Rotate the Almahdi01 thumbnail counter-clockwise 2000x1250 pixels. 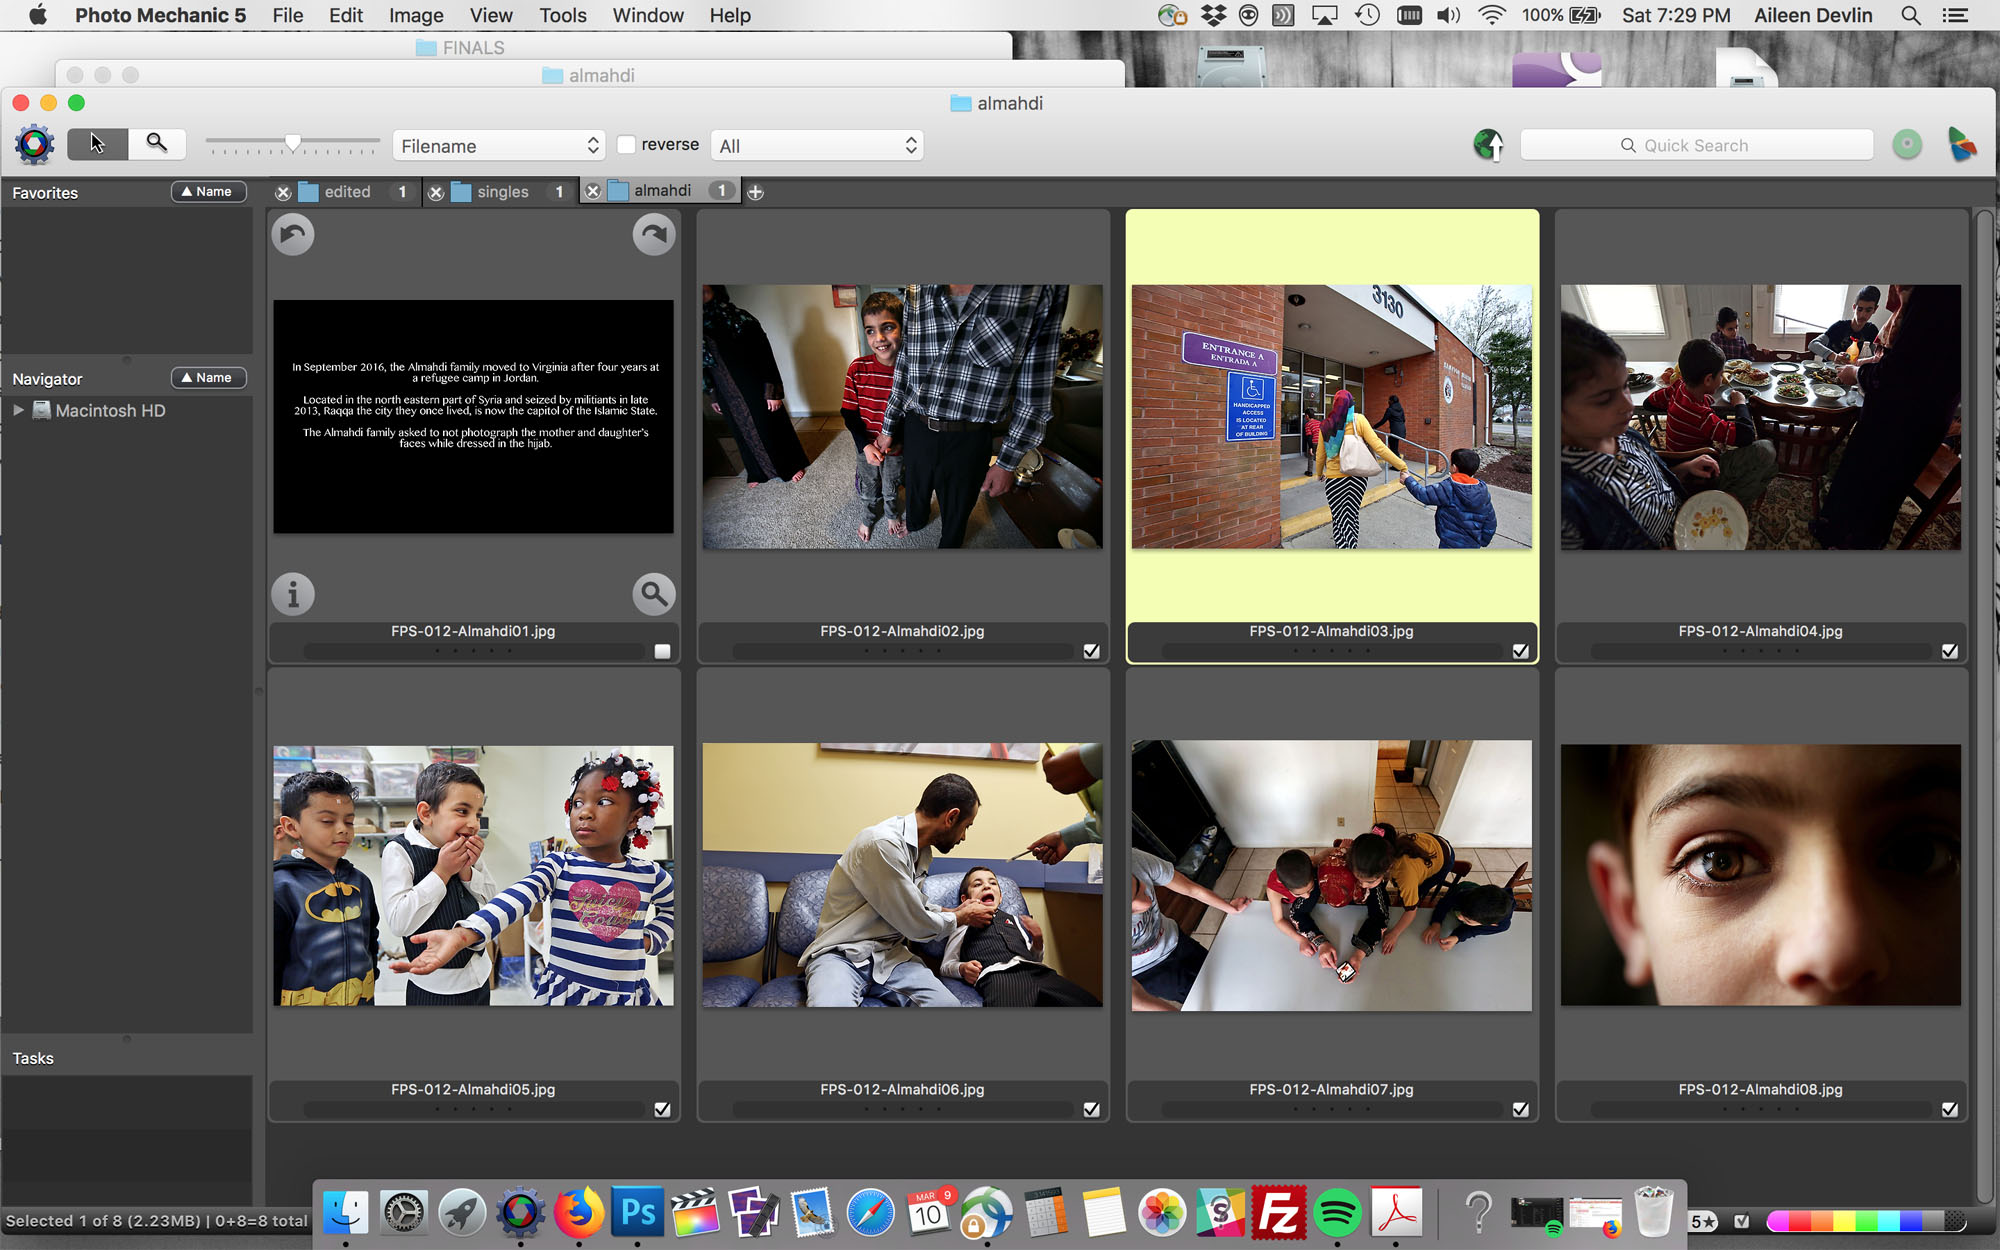(293, 235)
